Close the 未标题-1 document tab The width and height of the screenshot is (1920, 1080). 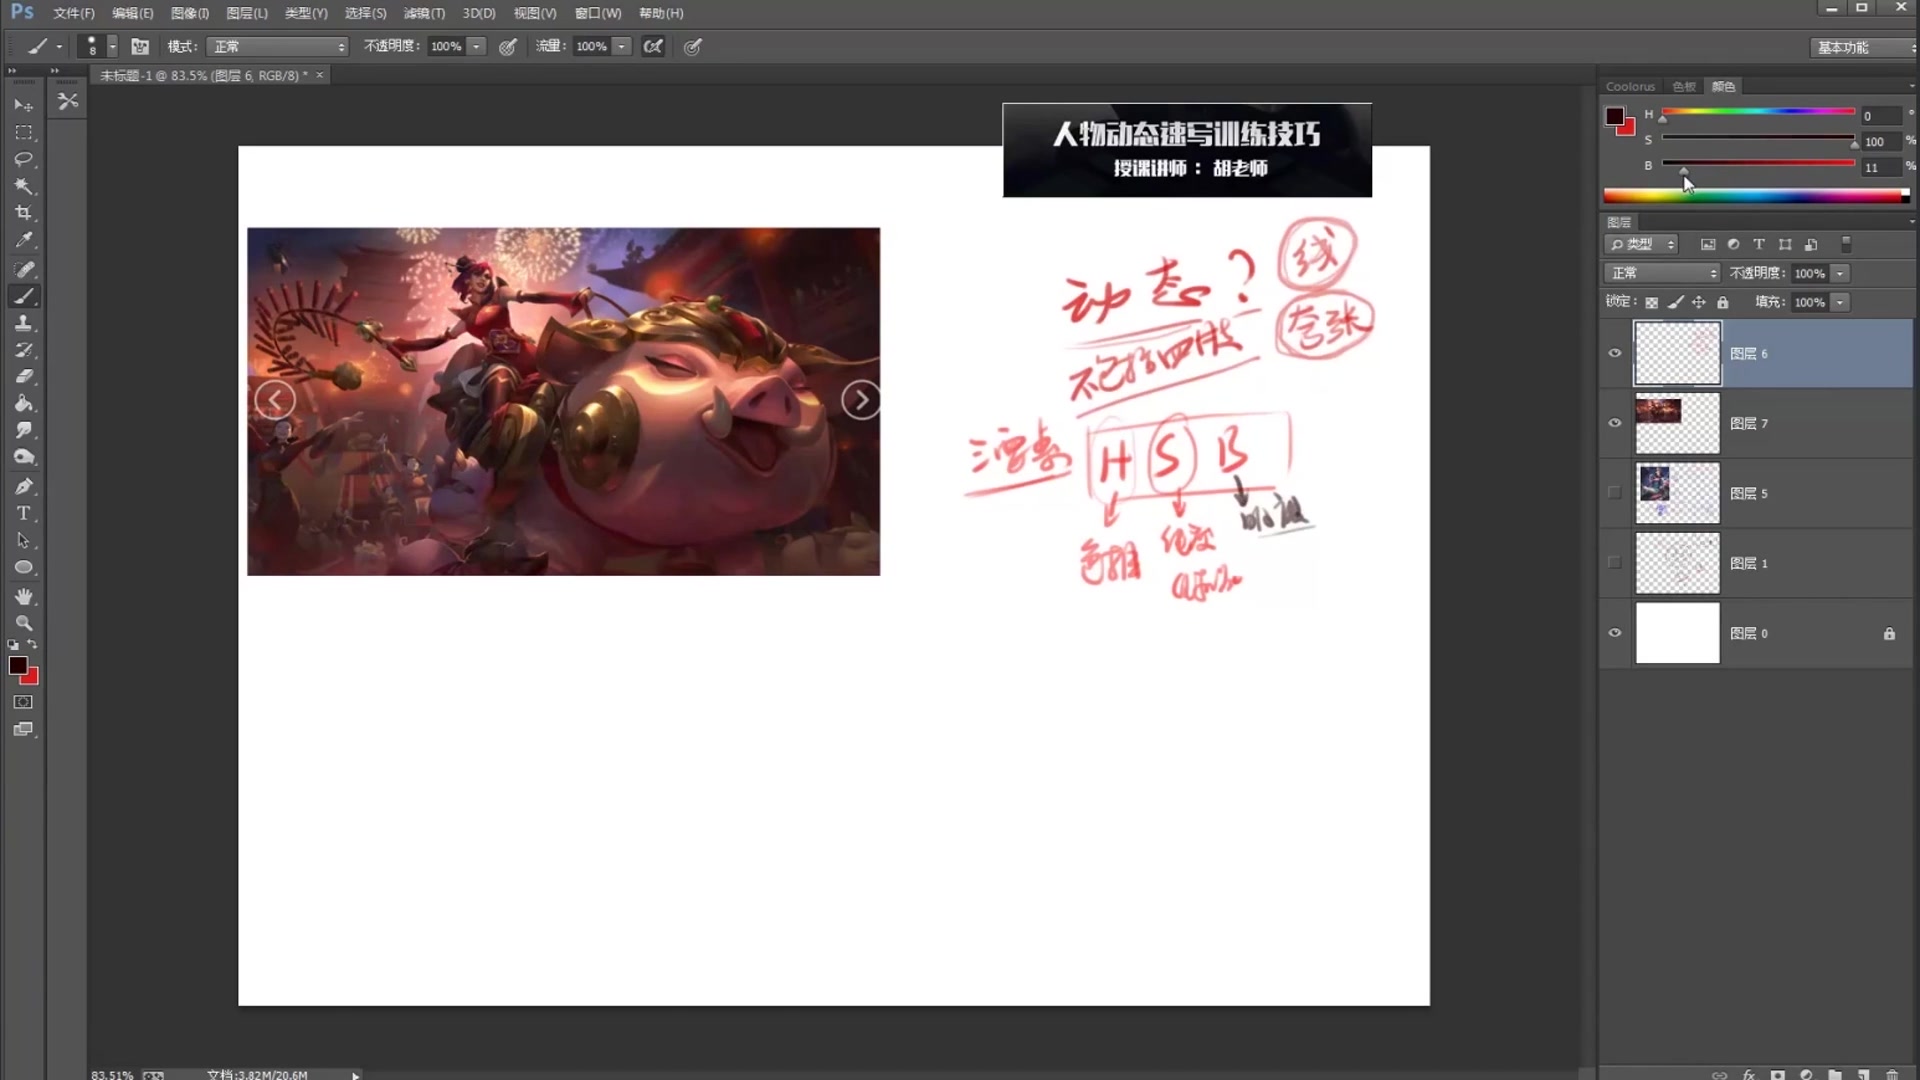(x=320, y=76)
